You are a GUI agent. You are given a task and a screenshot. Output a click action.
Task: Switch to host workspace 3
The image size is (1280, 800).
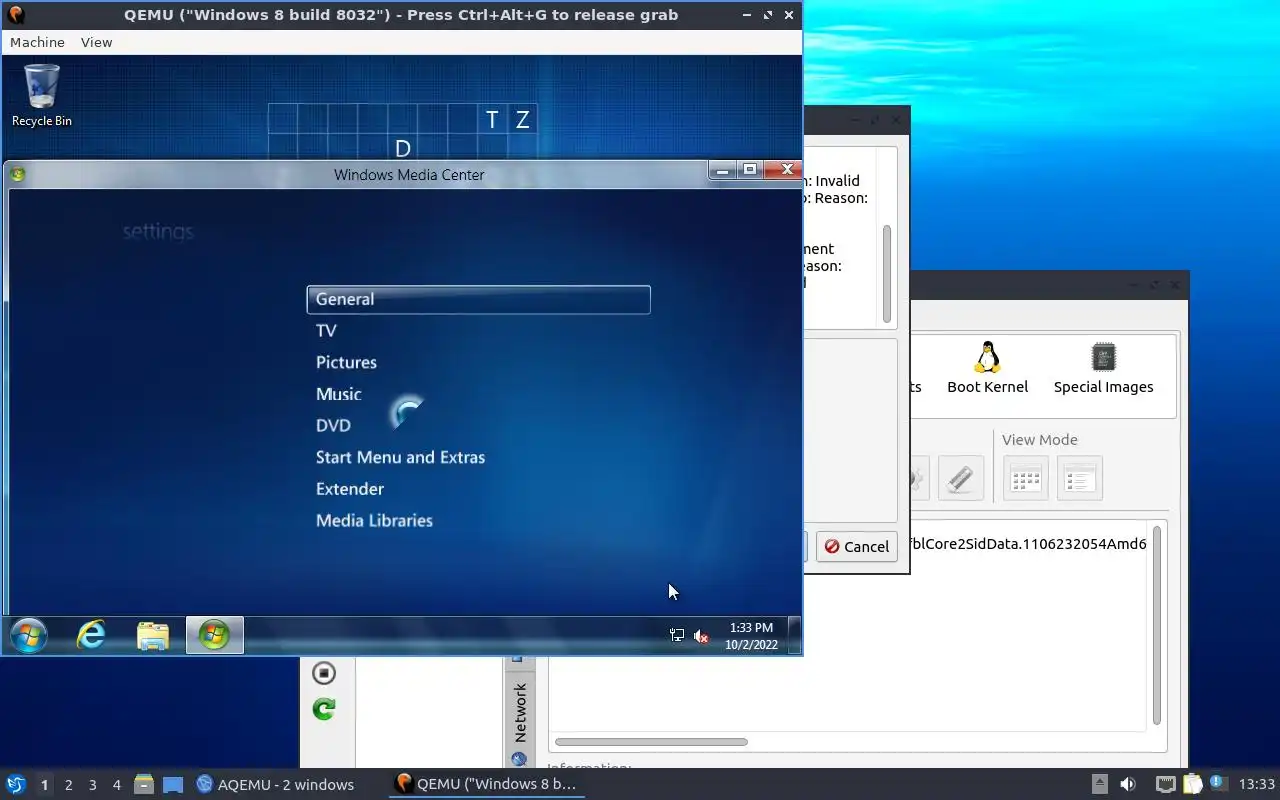(x=92, y=784)
